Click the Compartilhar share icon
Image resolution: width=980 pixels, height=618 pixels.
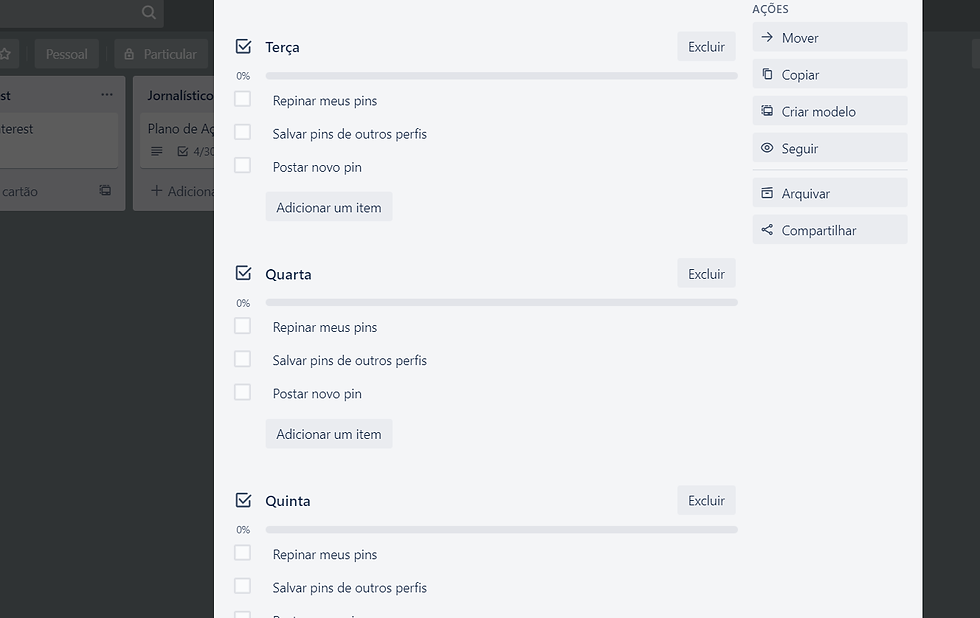(x=767, y=230)
